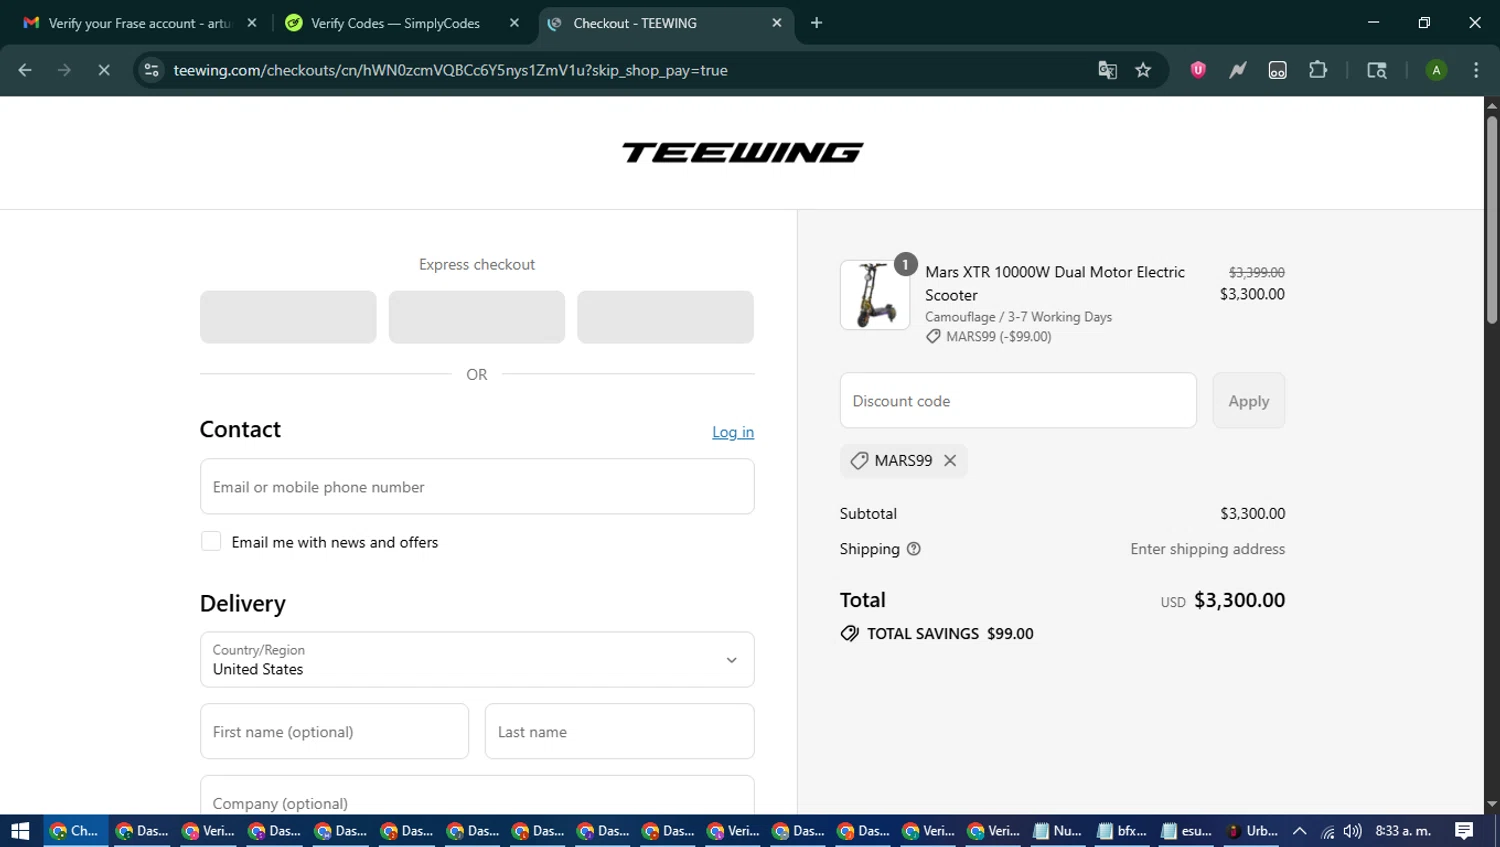Open a new browser tab
The image size is (1500, 847).
pyautogui.click(x=816, y=23)
